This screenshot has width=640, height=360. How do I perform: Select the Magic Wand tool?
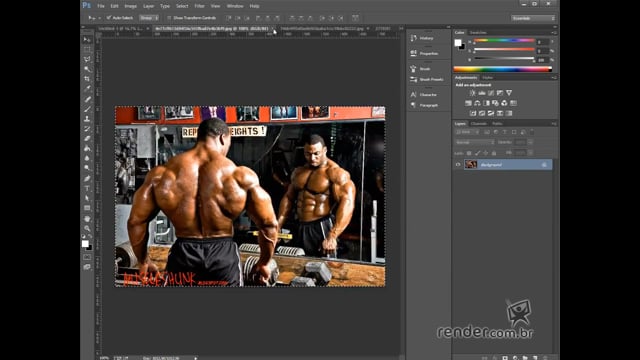87,69
